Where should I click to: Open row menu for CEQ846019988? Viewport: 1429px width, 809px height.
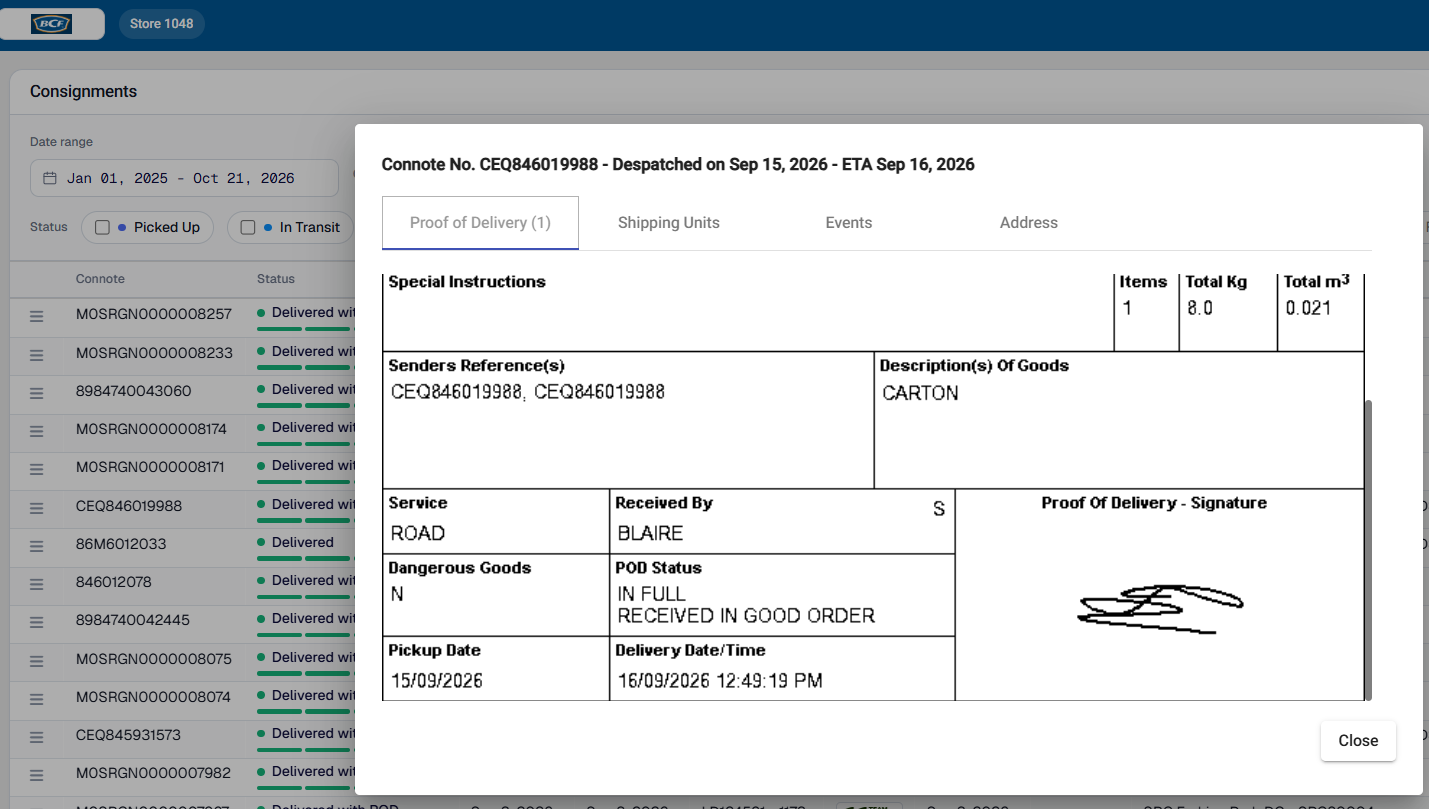pyautogui.click(x=37, y=508)
